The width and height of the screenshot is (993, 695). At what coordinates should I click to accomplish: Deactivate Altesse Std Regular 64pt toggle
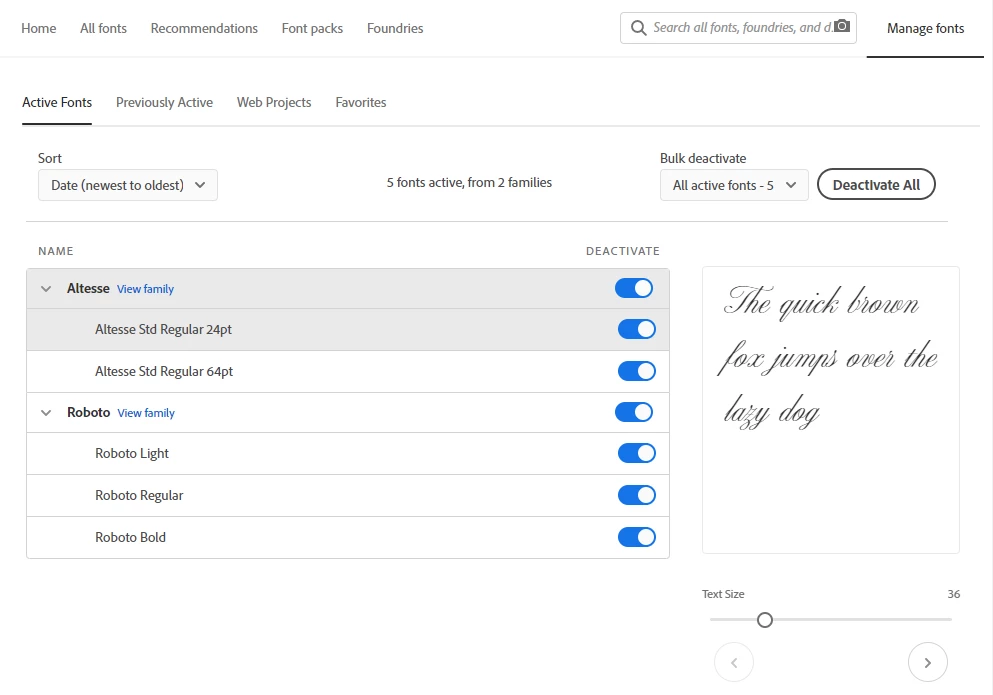636,371
